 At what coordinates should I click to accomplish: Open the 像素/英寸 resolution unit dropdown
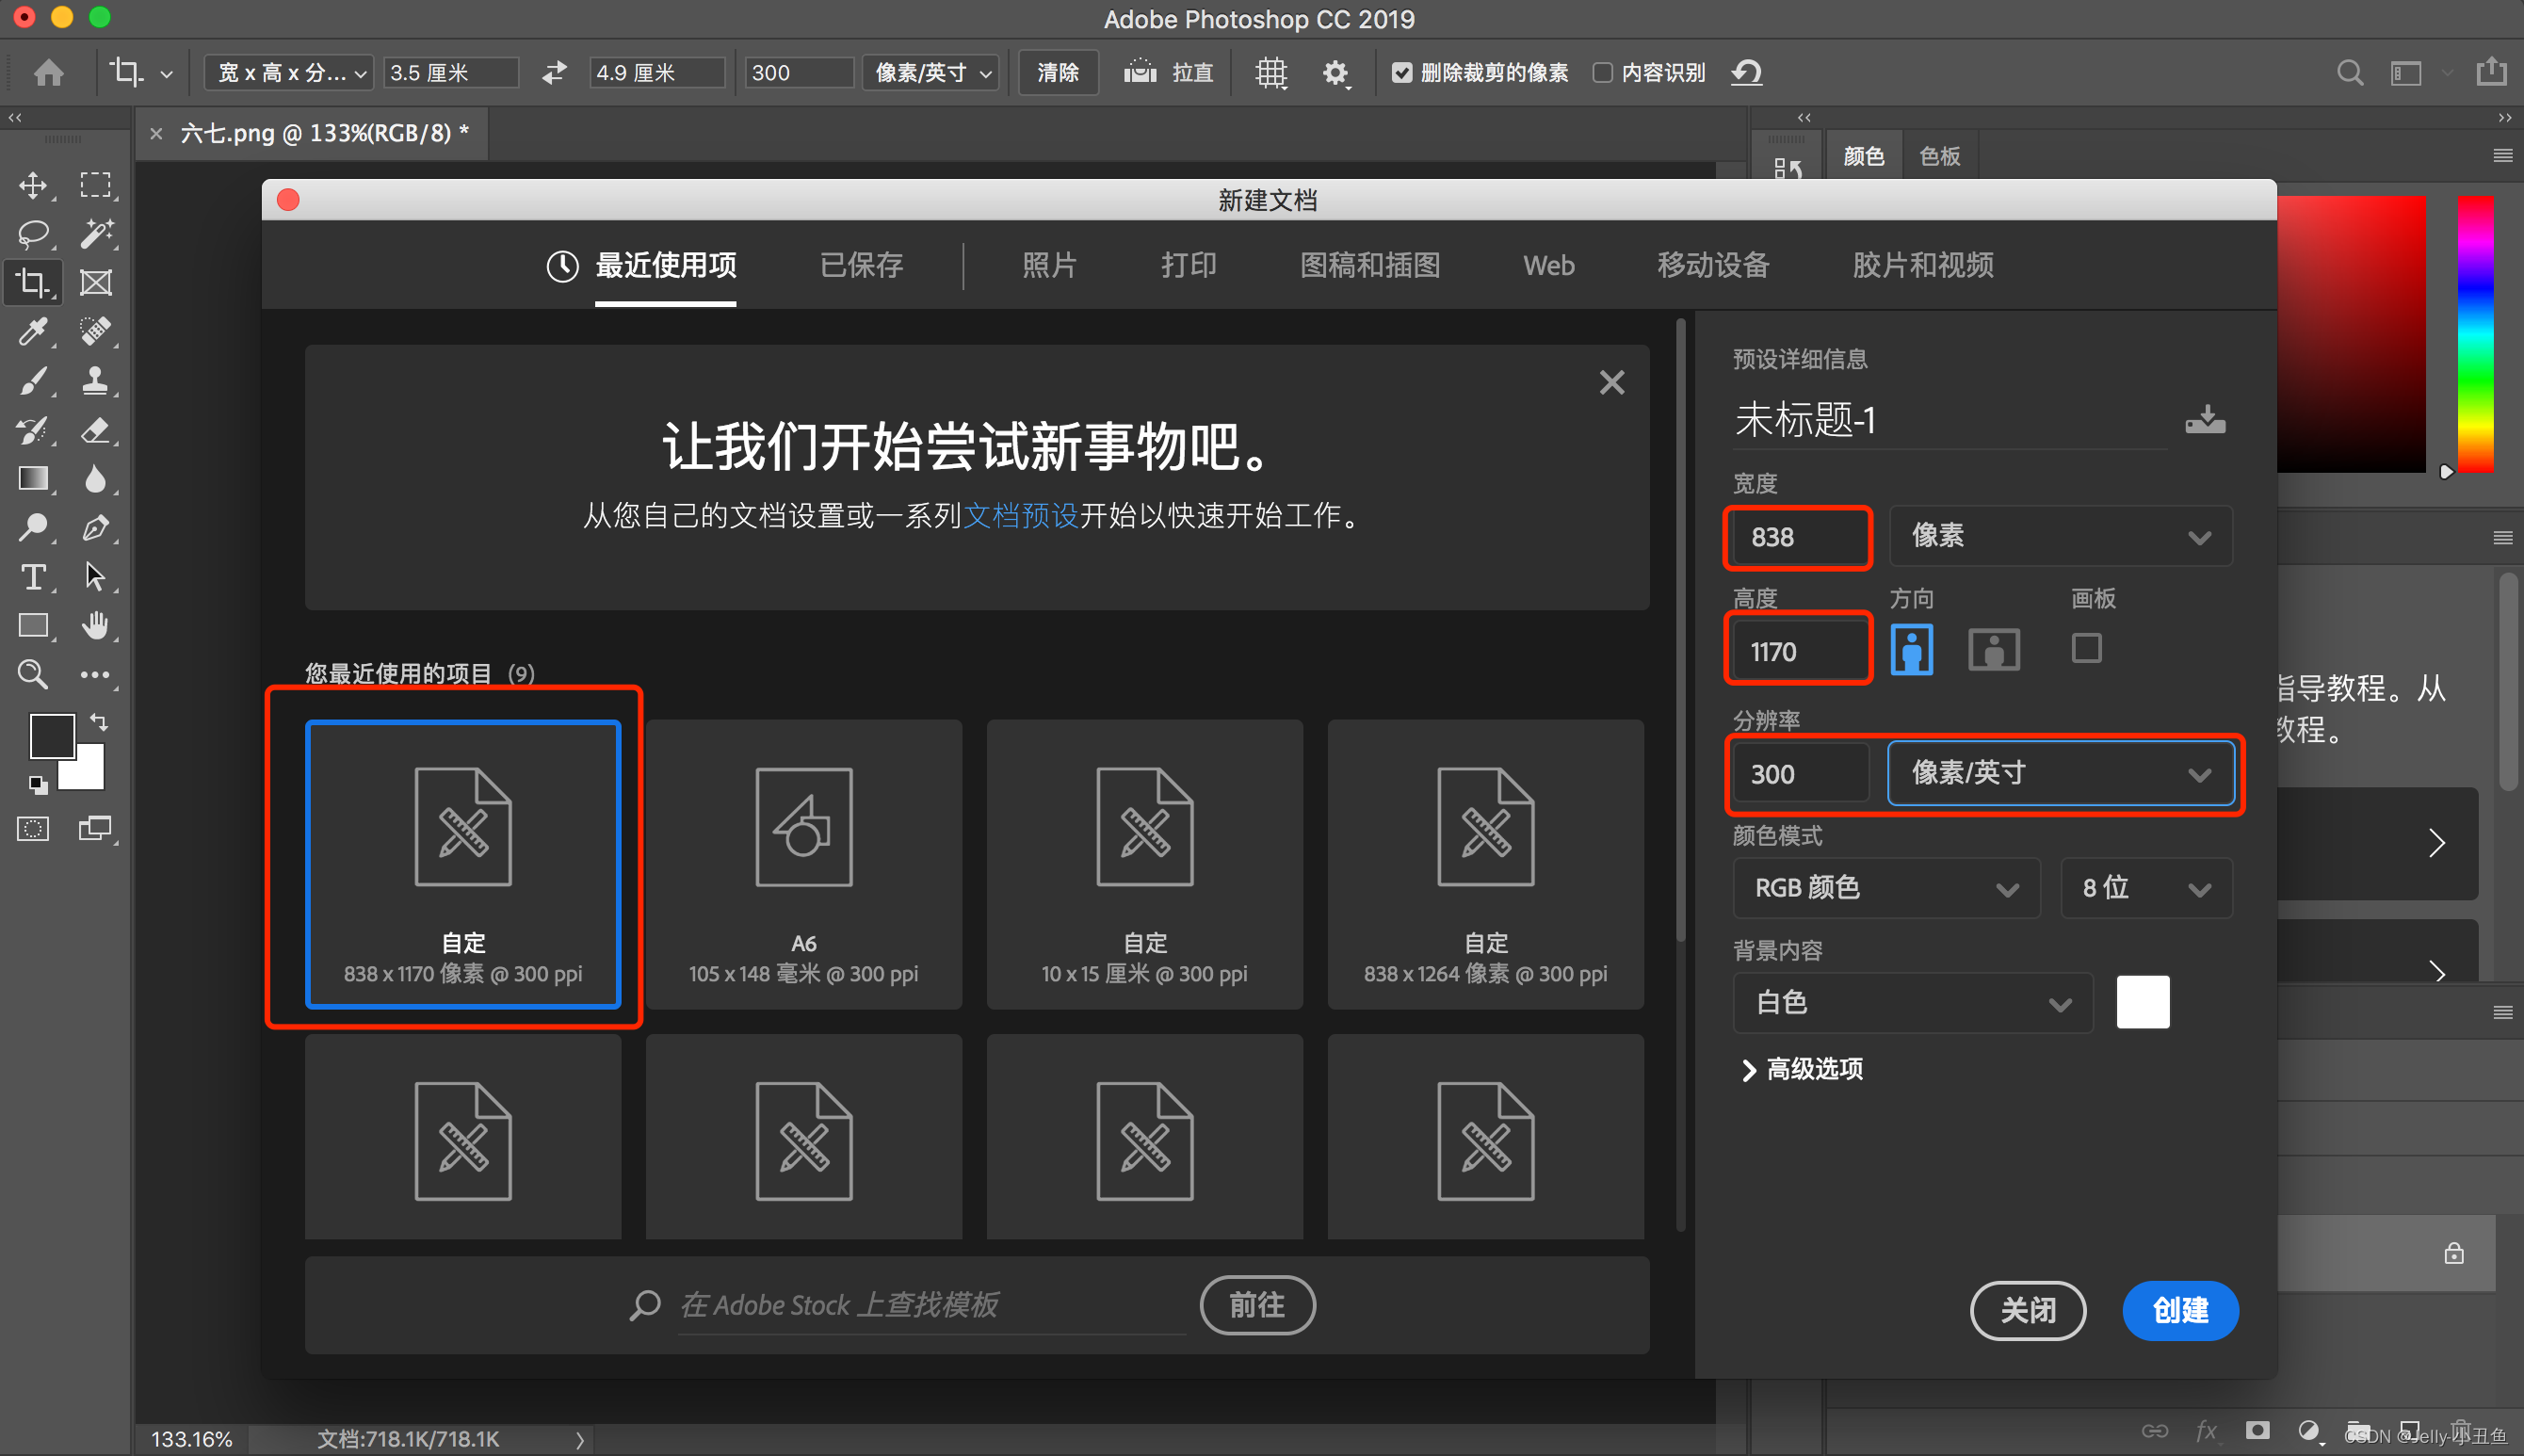click(2060, 773)
